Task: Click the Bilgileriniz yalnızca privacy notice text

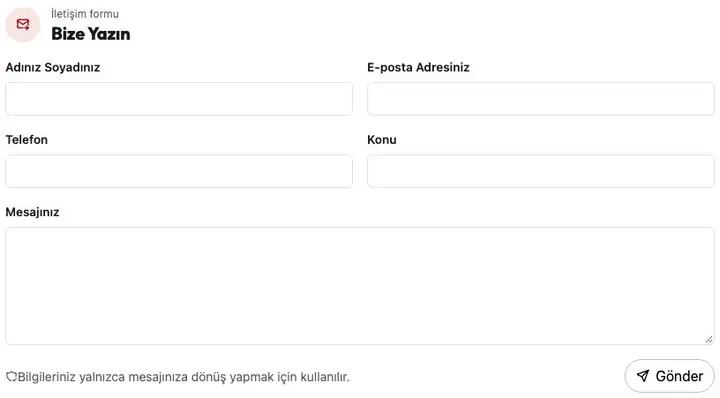Action: pyautogui.click(x=184, y=377)
